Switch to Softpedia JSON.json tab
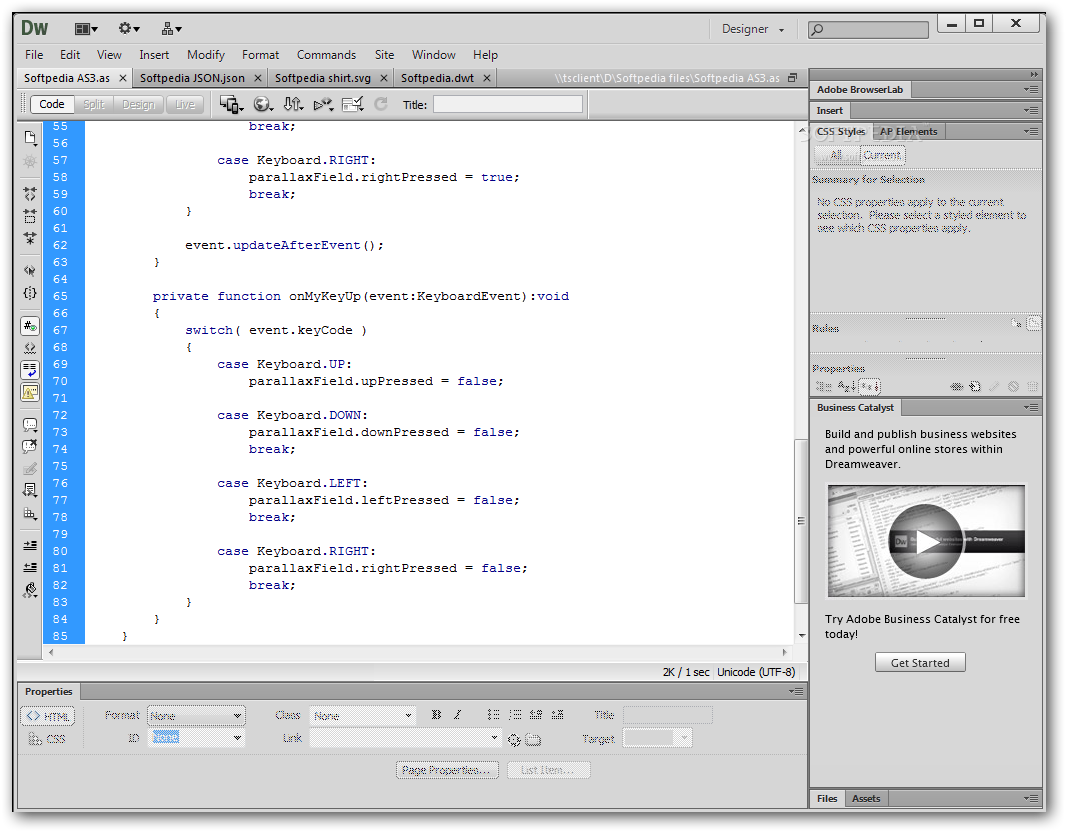The height and width of the screenshot is (832, 1066). point(192,78)
